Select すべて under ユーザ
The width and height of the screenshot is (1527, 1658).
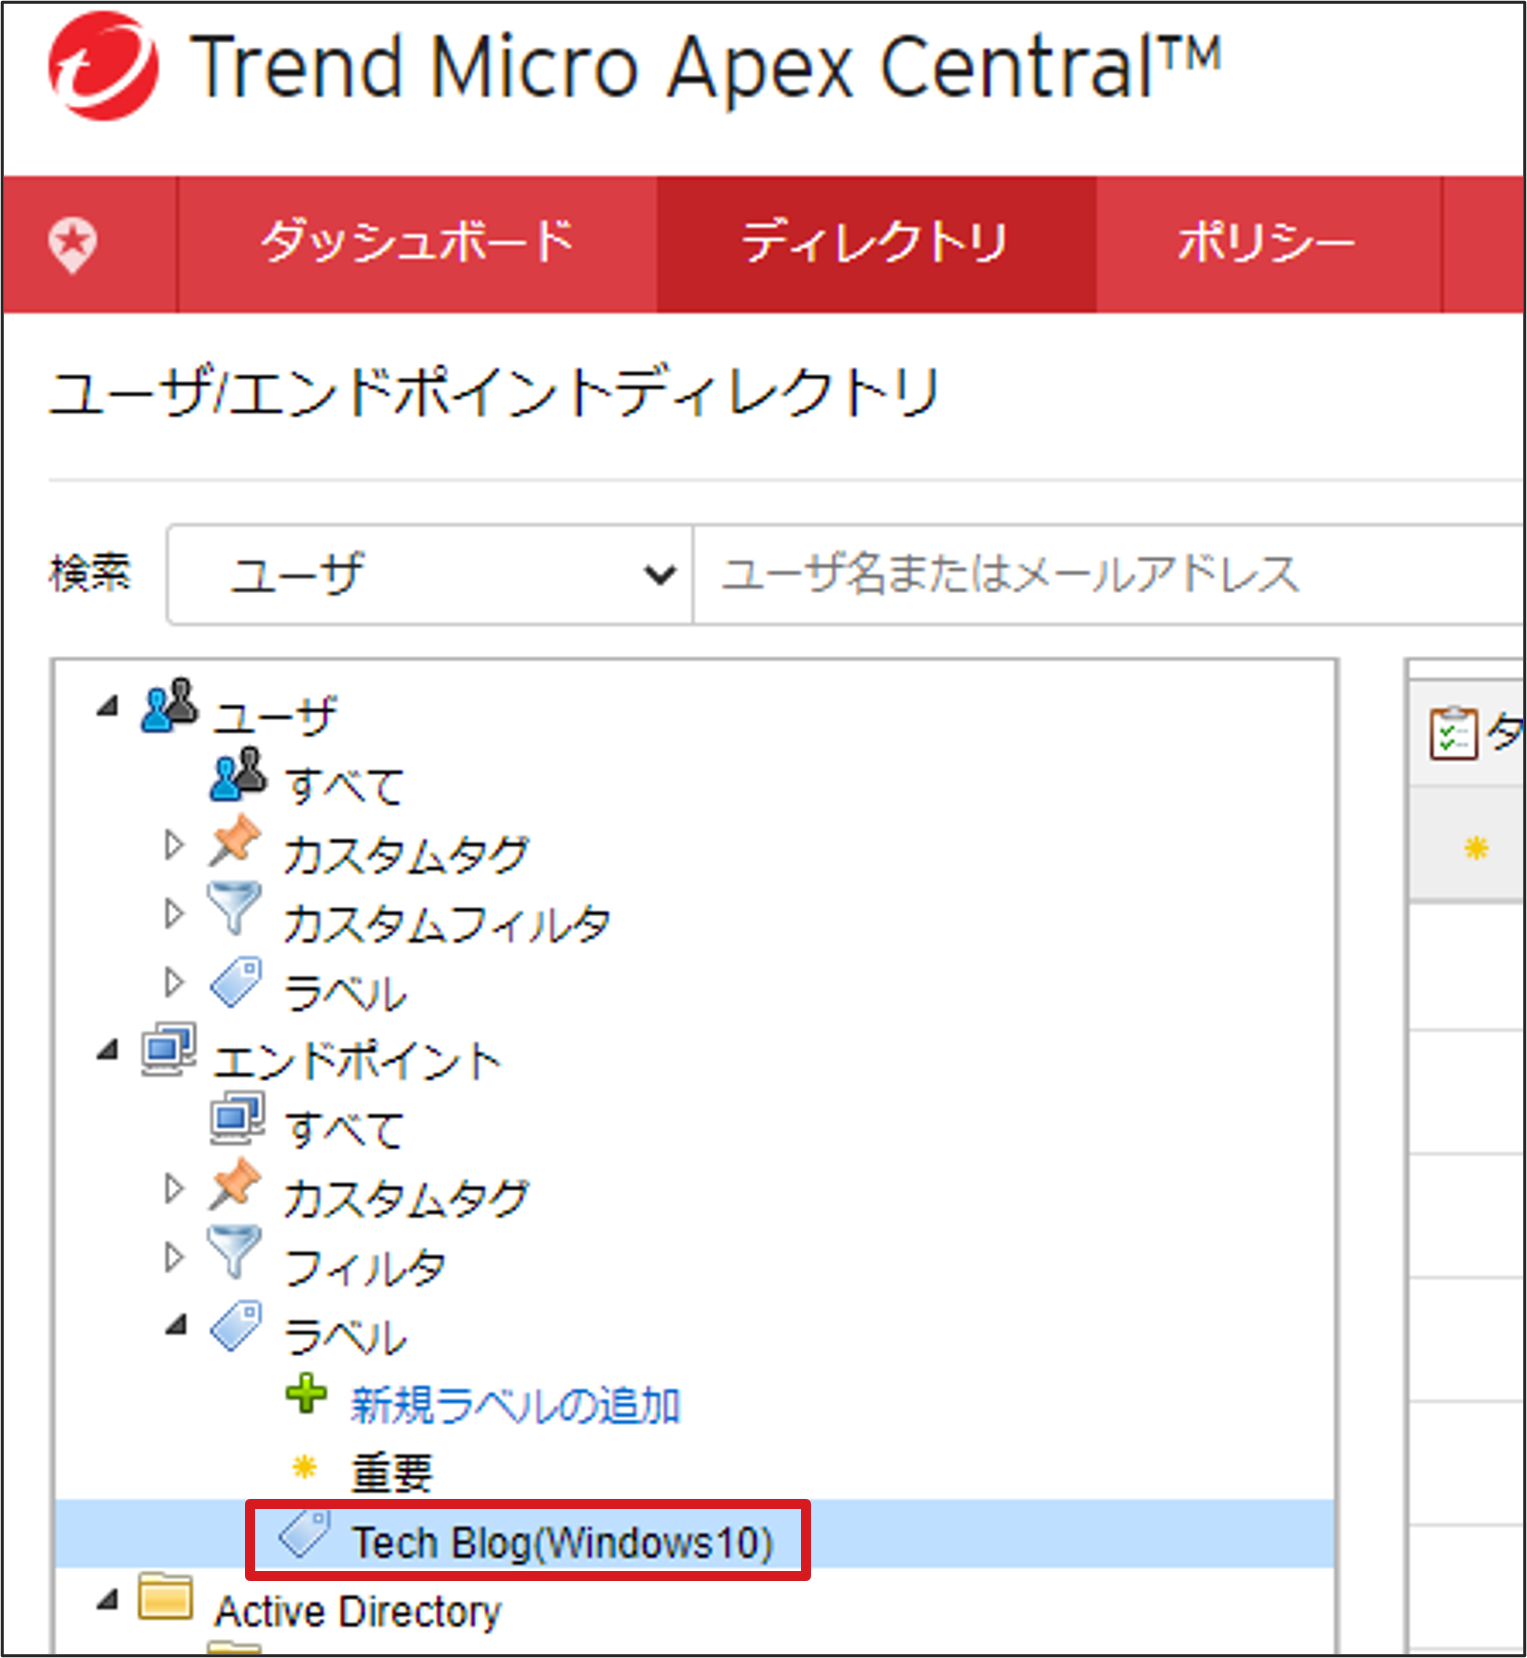[345, 786]
